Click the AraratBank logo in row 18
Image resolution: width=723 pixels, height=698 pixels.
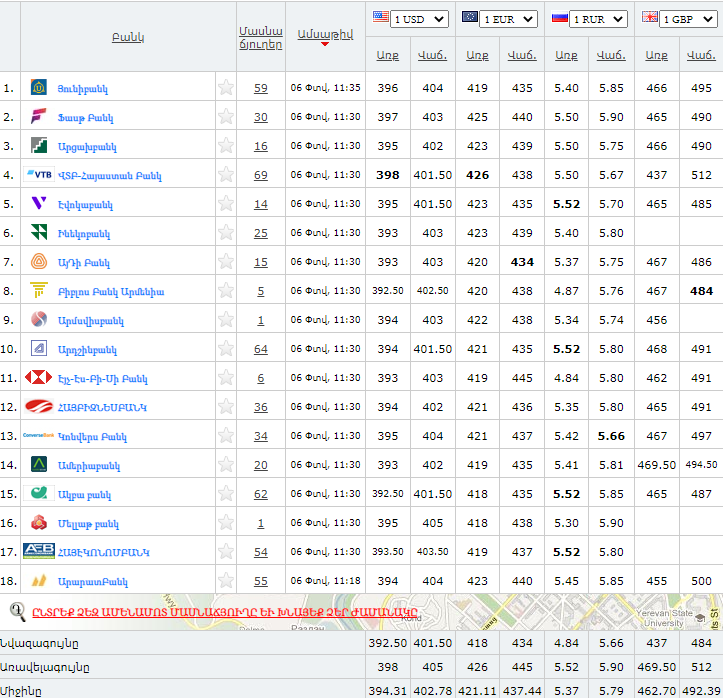point(39,580)
